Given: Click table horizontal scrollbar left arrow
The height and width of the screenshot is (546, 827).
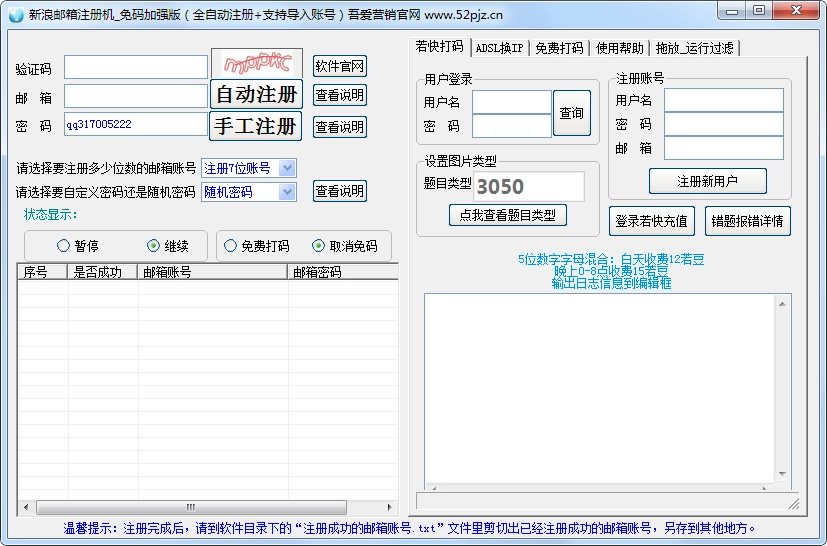Looking at the screenshot, I should (x=26, y=507).
